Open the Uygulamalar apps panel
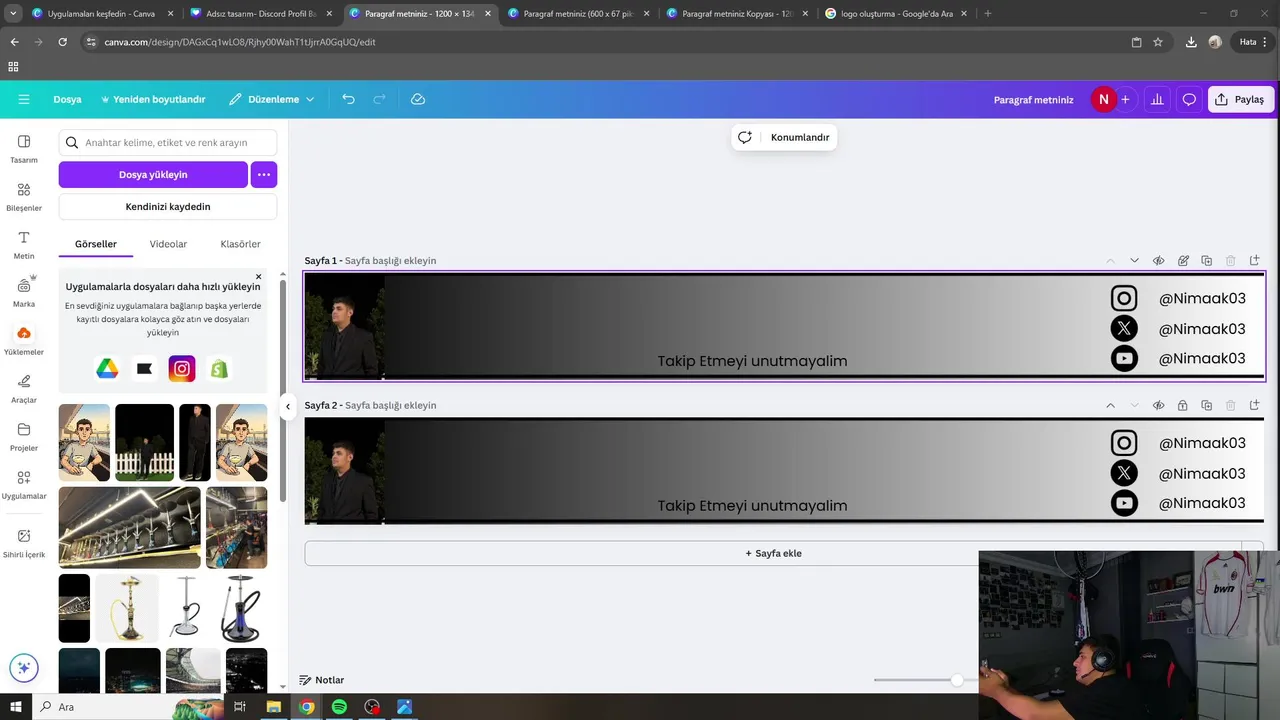This screenshot has height=720, width=1280. (24, 484)
